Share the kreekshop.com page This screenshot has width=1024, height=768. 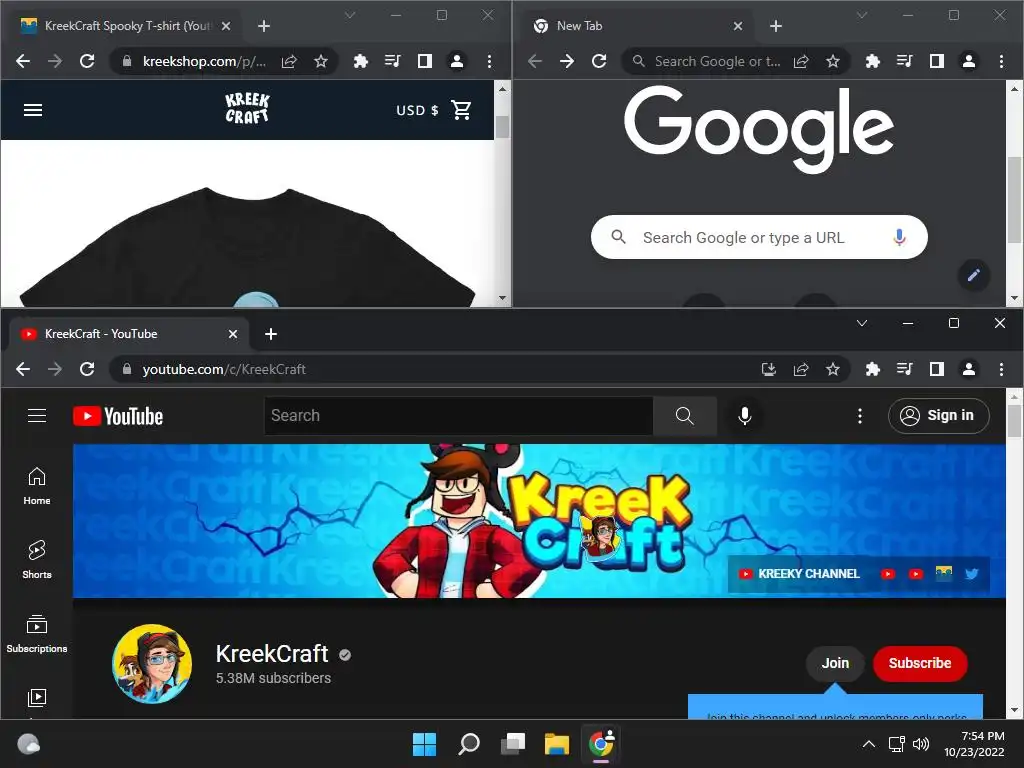(289, 61)
